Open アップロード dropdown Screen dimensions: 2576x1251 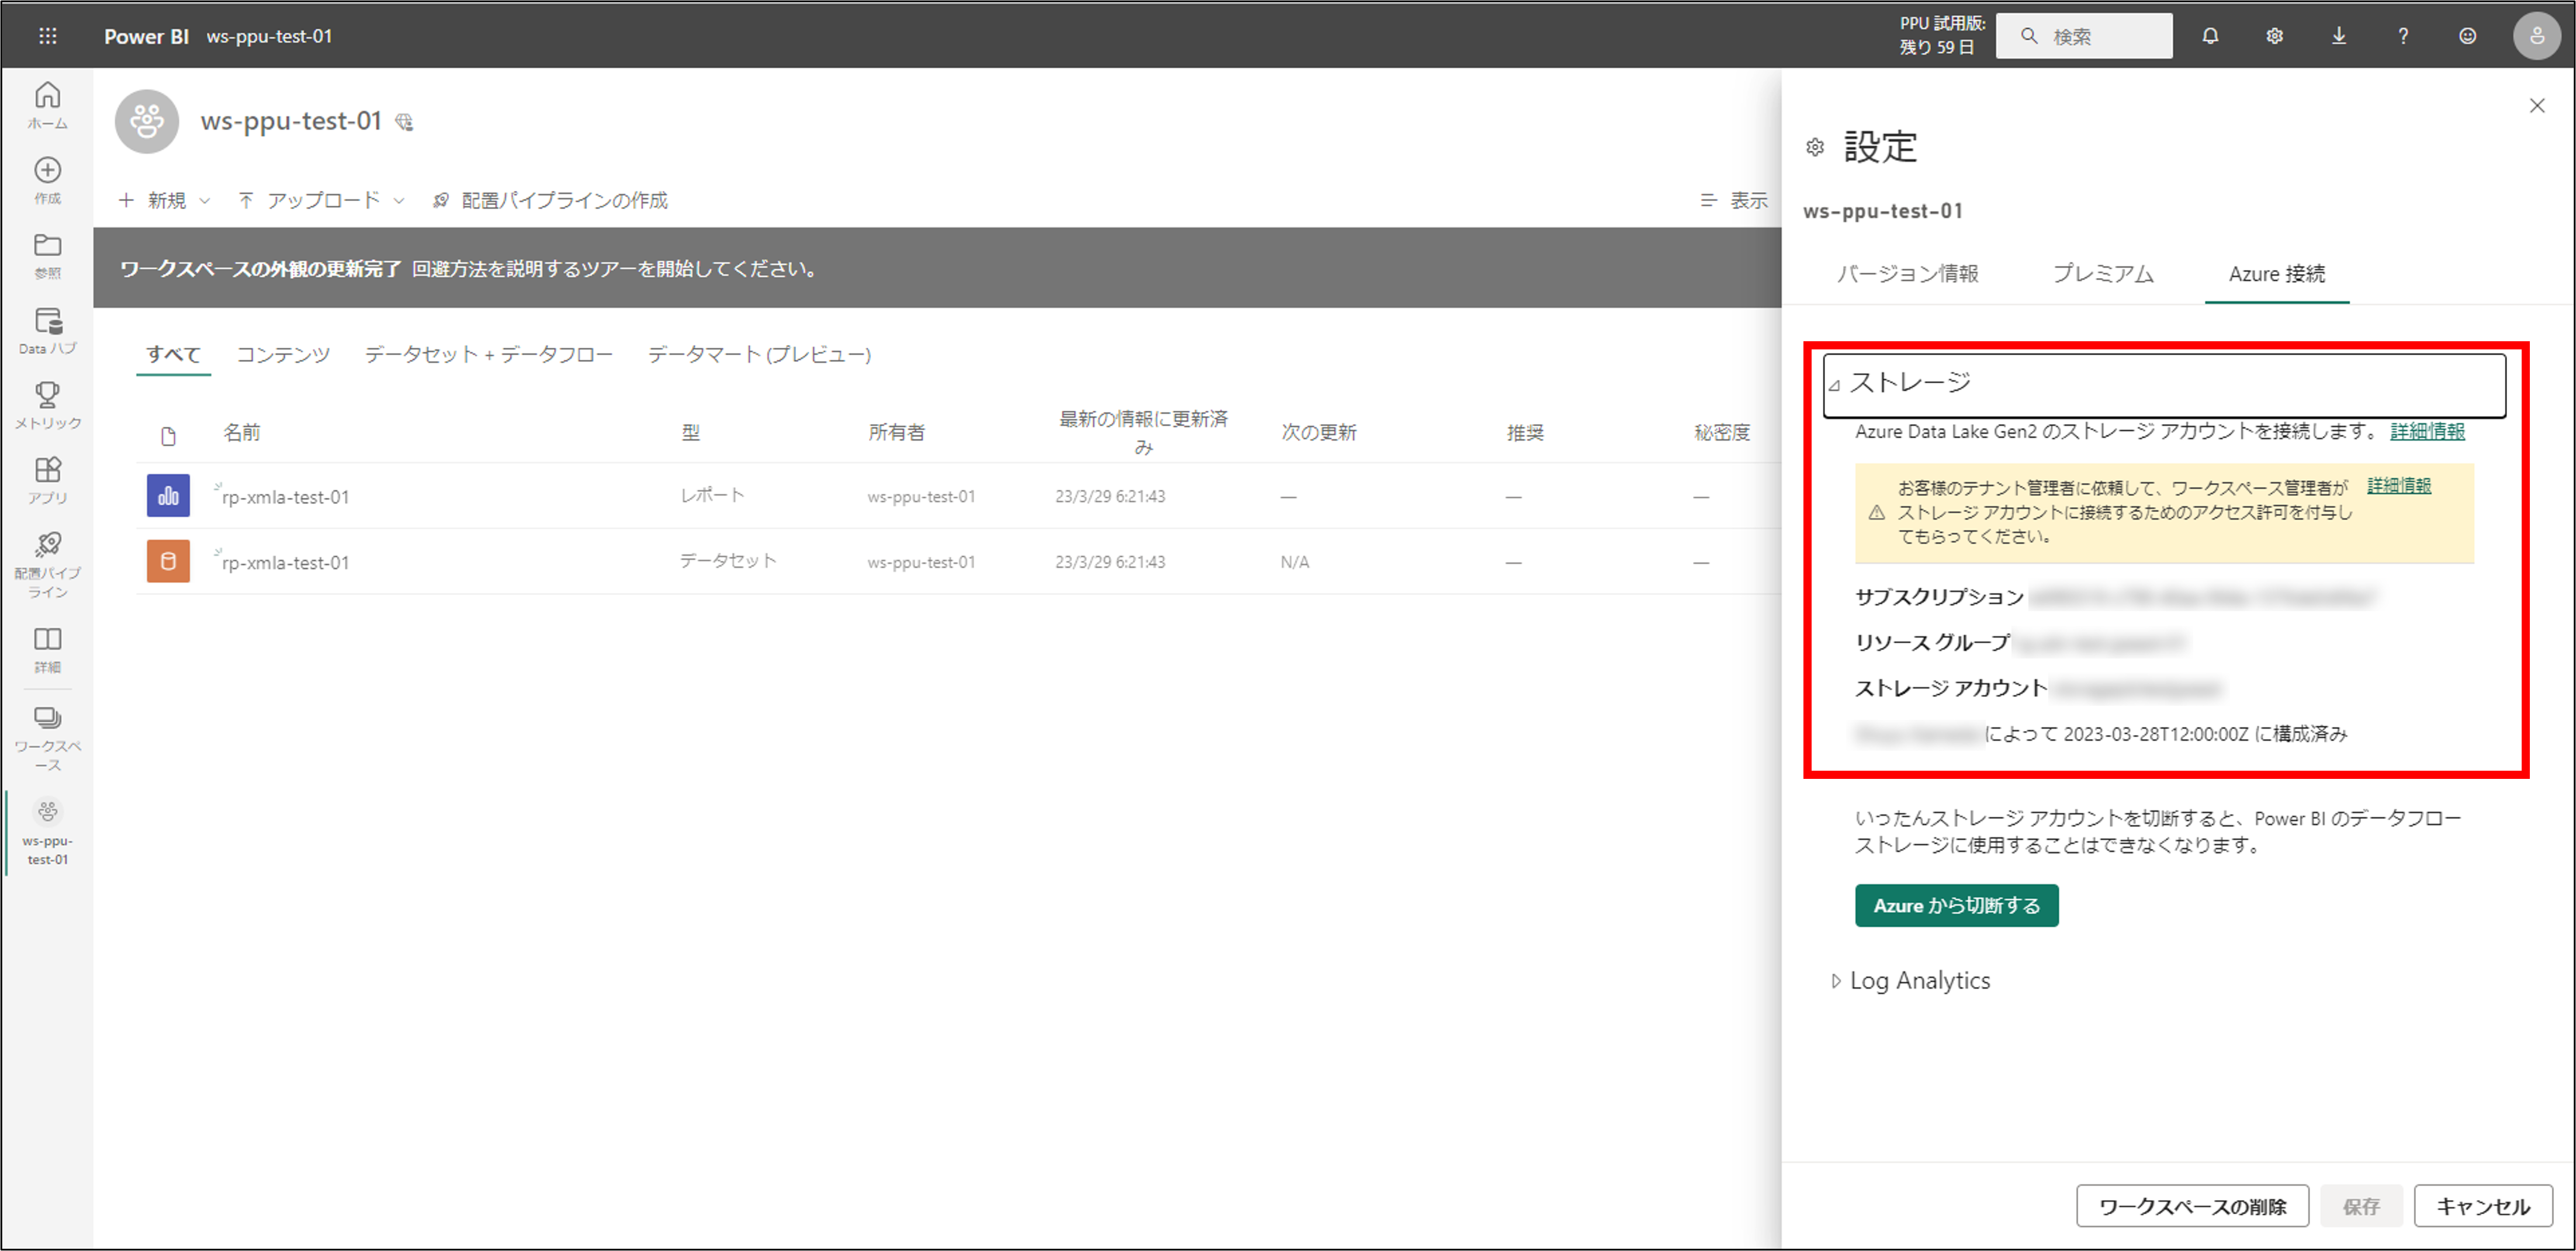click(x=322, y=200)
